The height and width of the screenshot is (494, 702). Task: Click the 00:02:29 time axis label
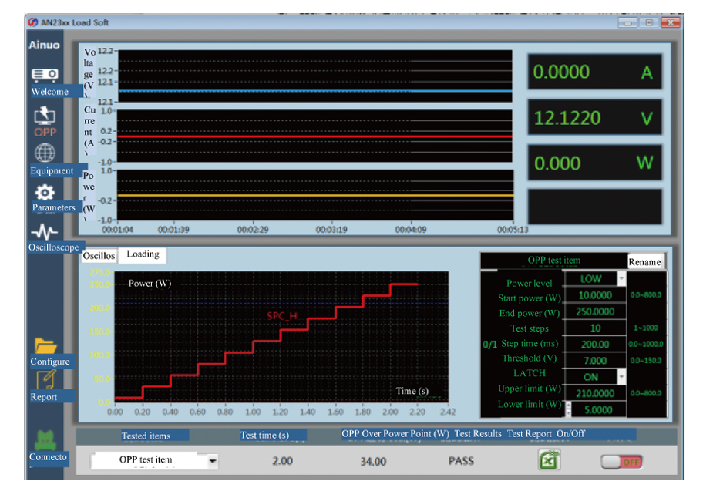click(253, 230)
